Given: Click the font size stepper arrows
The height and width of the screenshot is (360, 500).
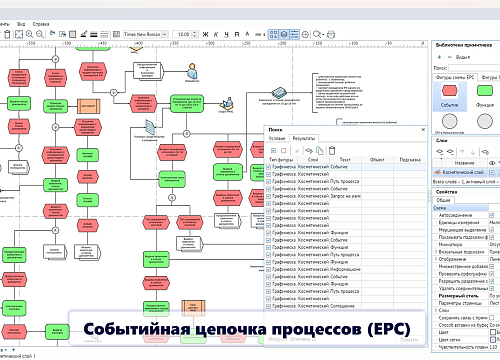Looking at the screenshot, I should coord(195,34).
